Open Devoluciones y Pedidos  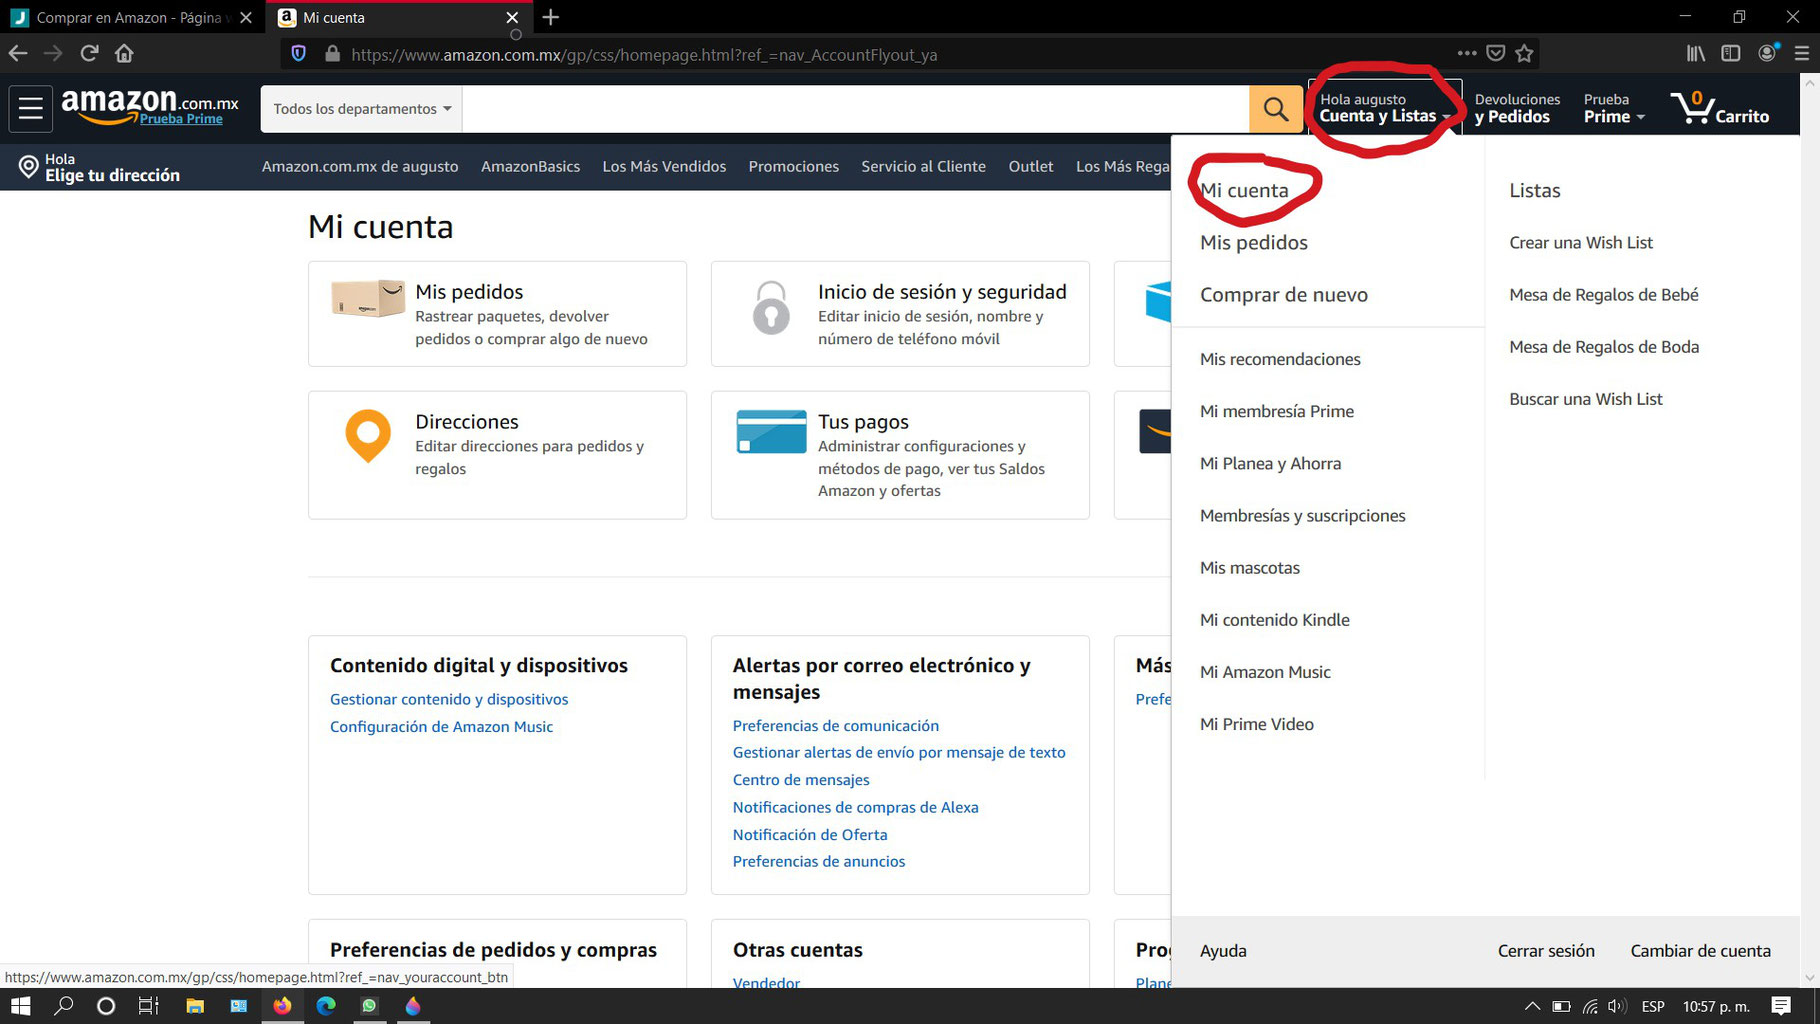(x=1517, y=108)
